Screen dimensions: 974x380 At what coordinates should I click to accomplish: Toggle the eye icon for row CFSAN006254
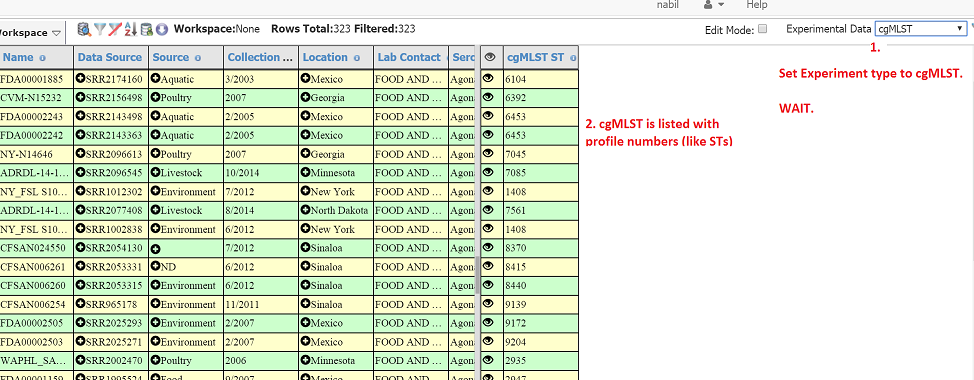(x=488, y=304)
